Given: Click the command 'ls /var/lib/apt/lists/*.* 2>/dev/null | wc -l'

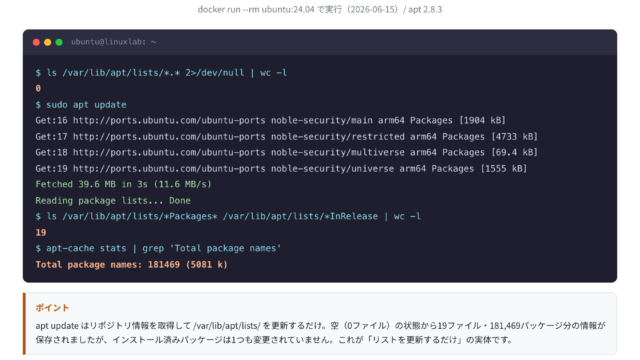Looking at the screenshot, I should pos(161,73).
